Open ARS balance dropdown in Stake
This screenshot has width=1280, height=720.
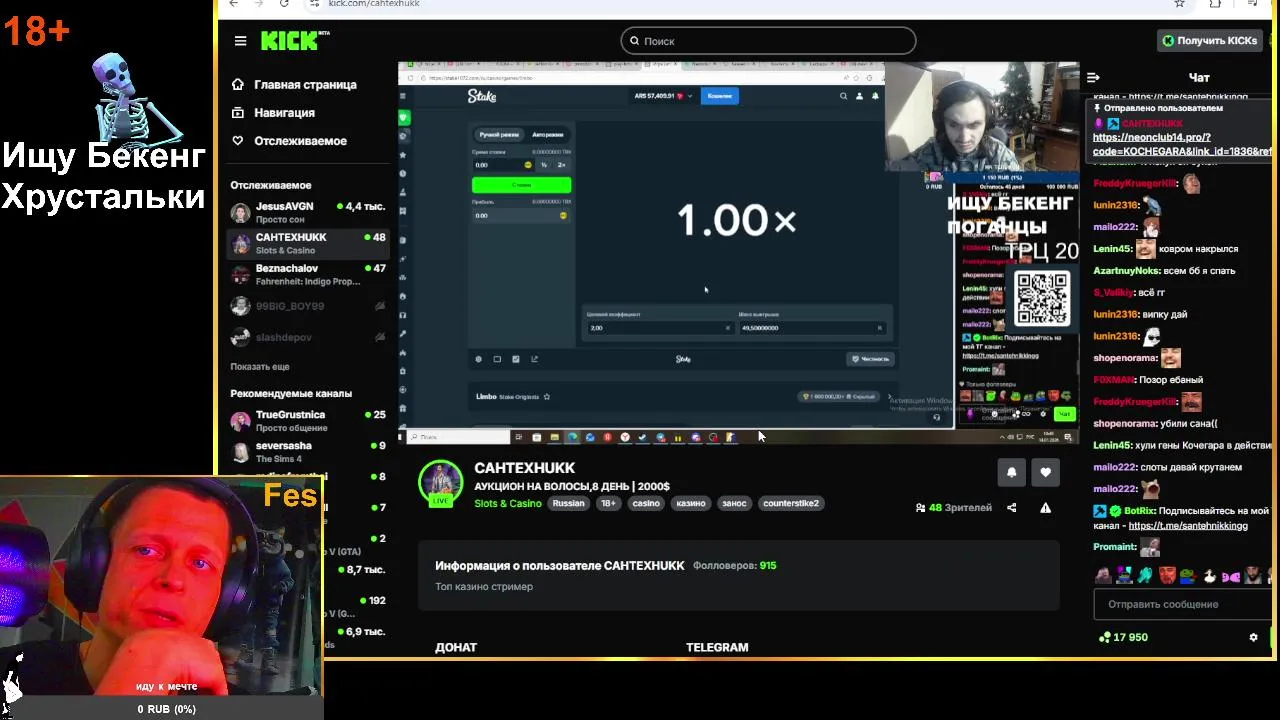(x=664, y=96)
